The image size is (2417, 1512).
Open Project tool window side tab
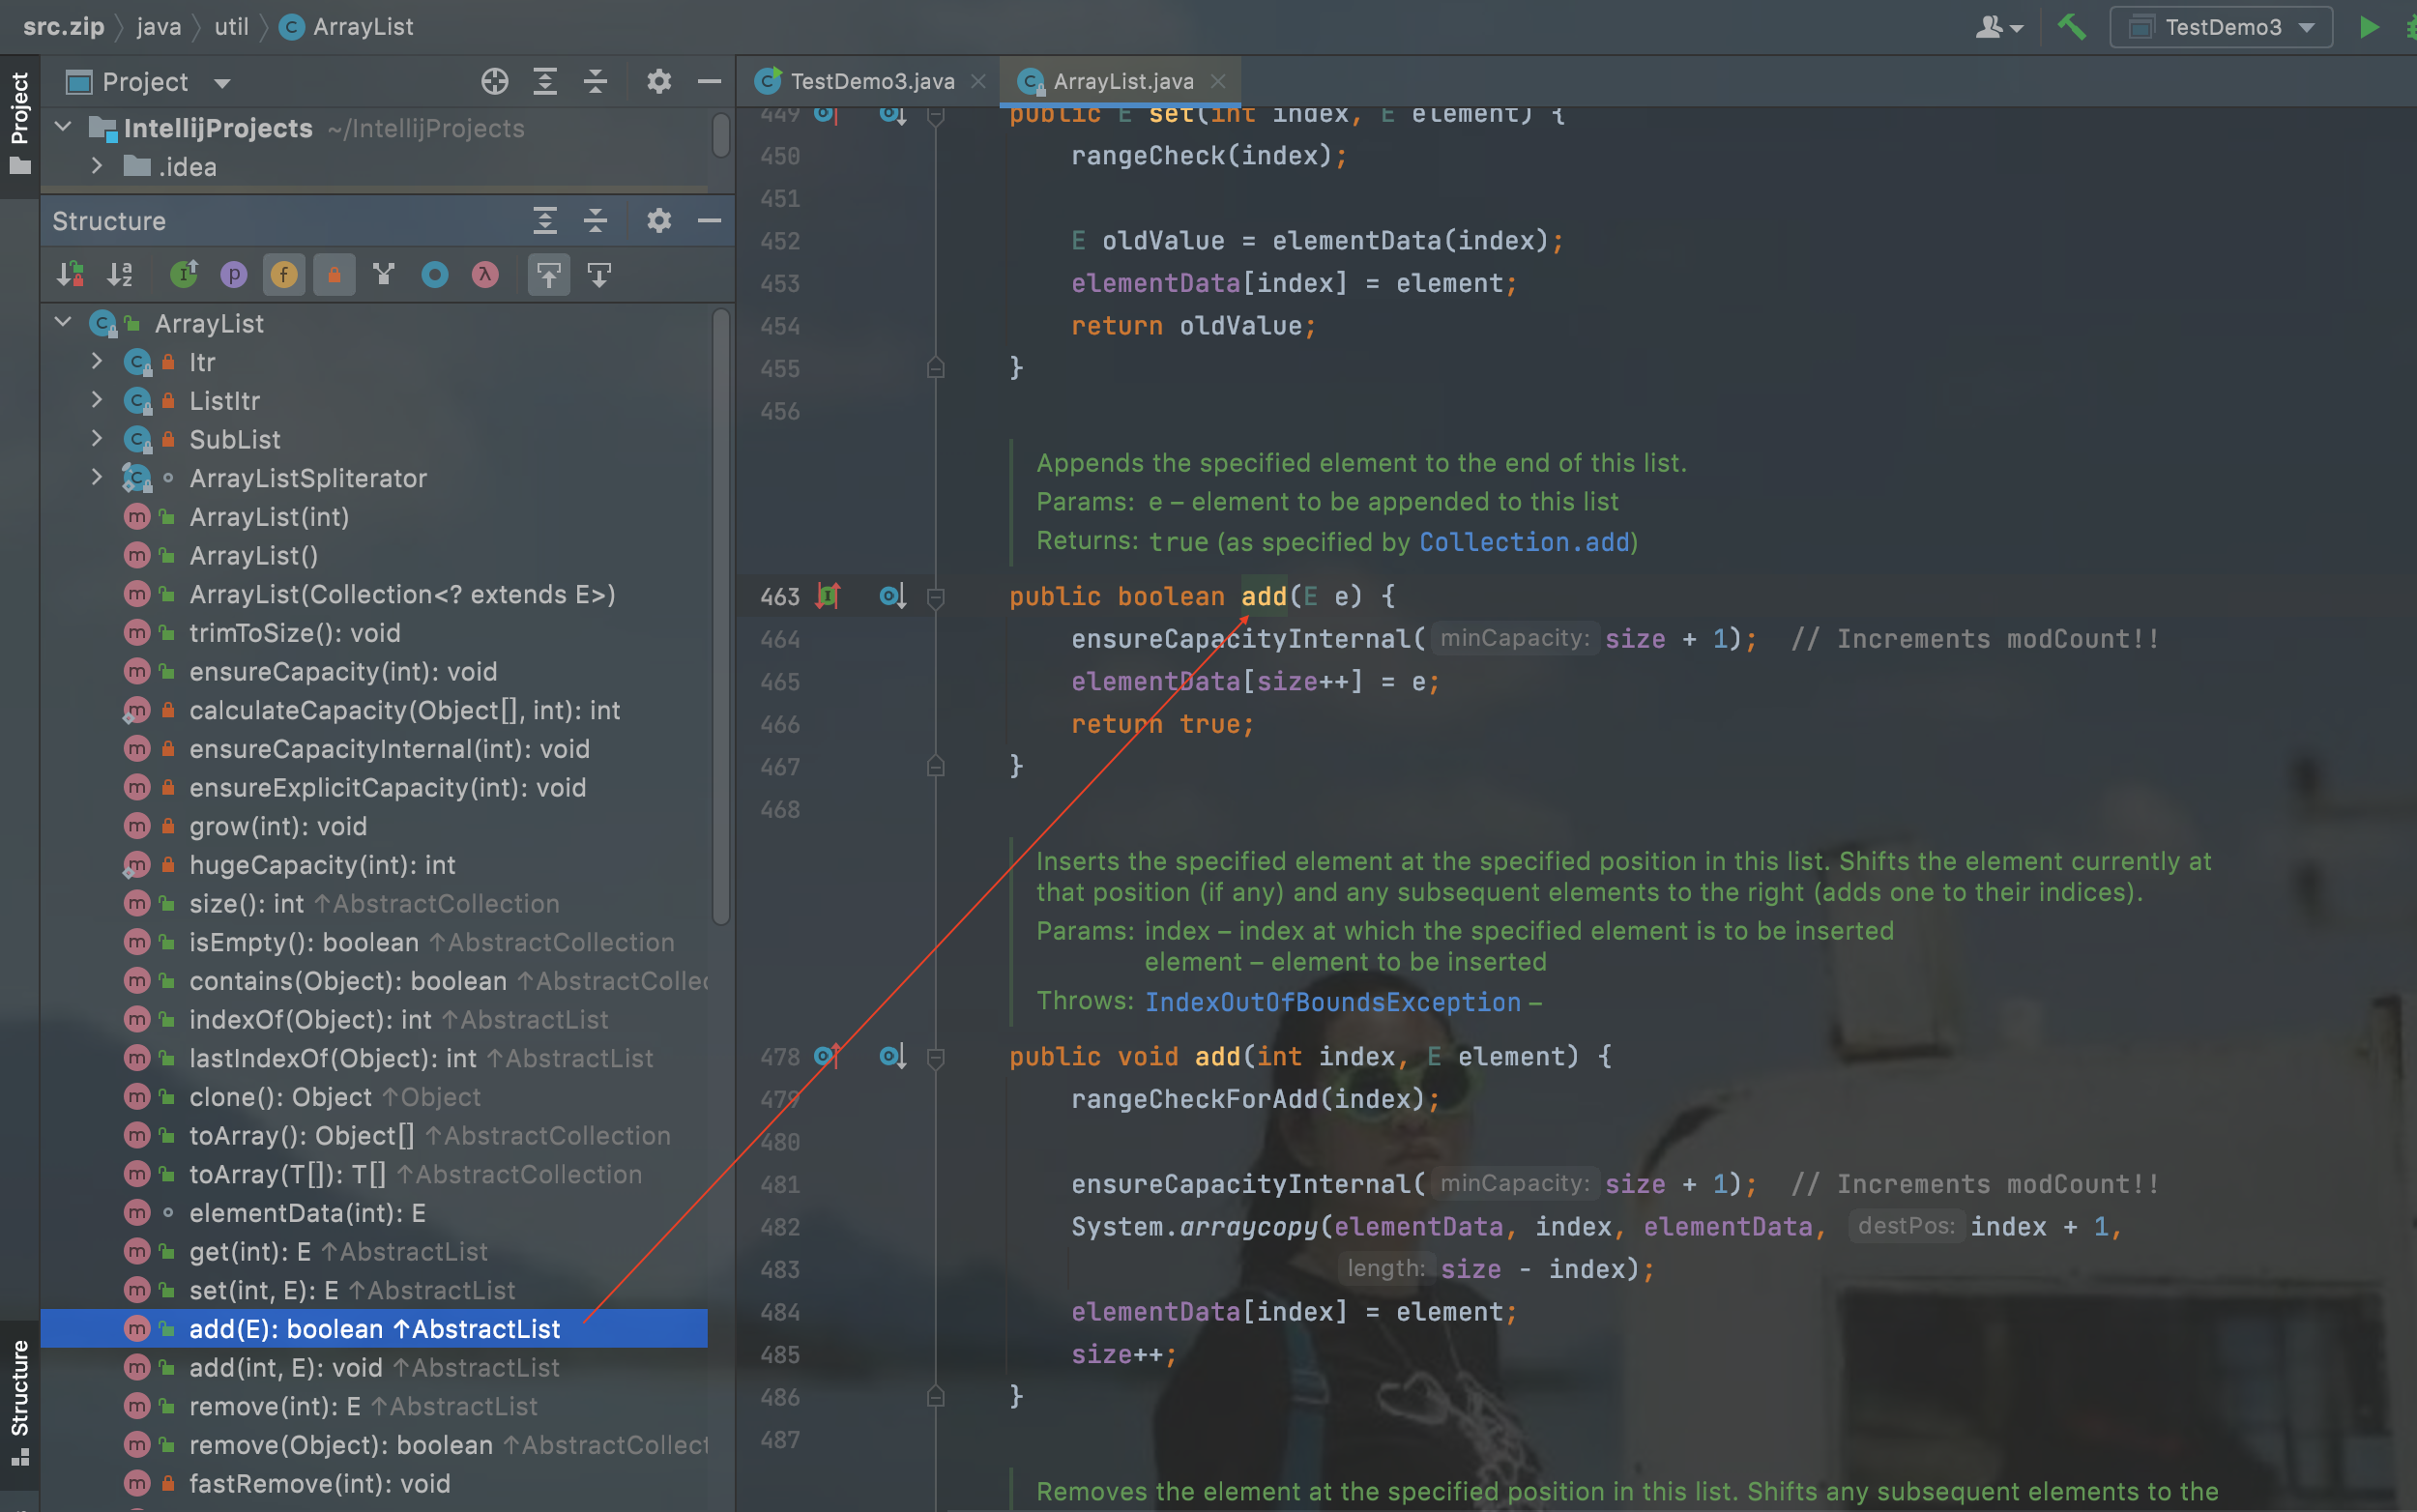click(x=20, y=125)
